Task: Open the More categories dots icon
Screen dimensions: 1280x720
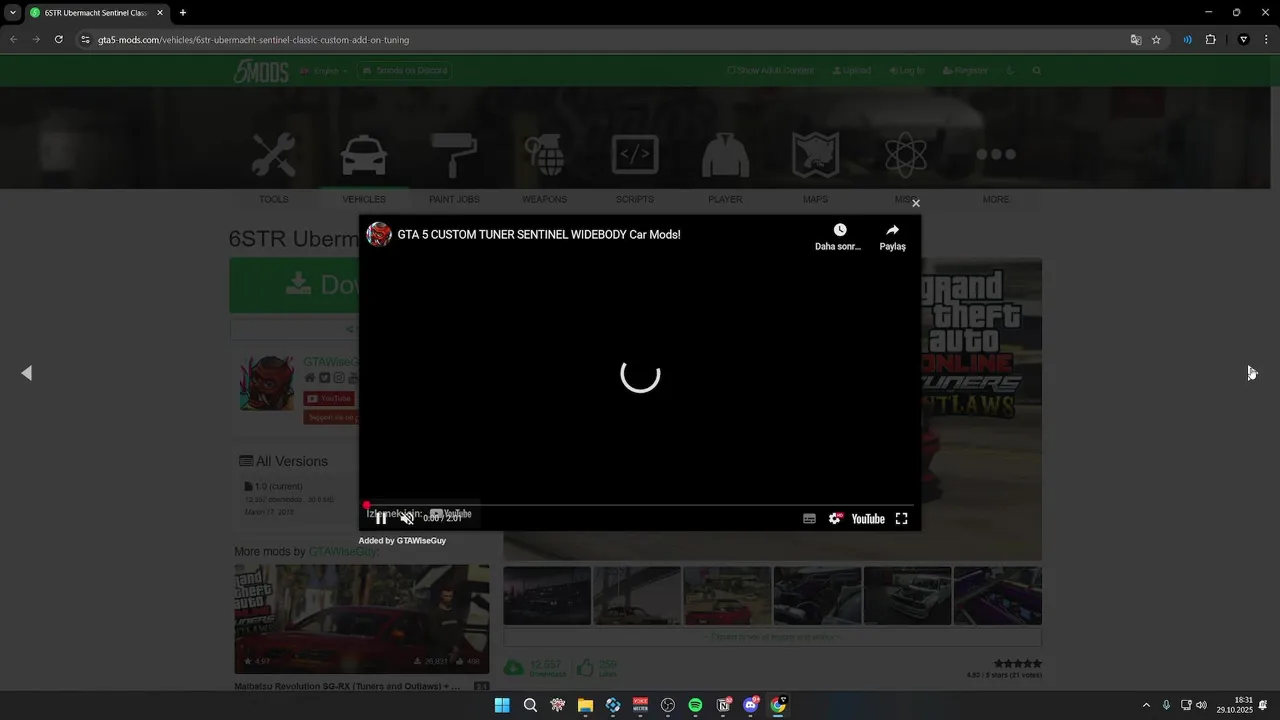Action: tap(996, 154)
